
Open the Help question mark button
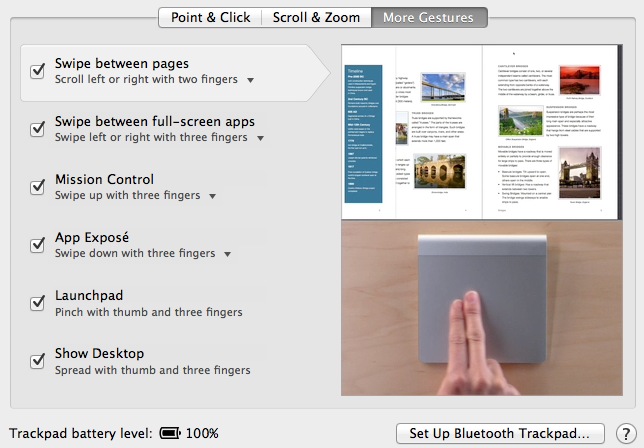click(625, 433)
